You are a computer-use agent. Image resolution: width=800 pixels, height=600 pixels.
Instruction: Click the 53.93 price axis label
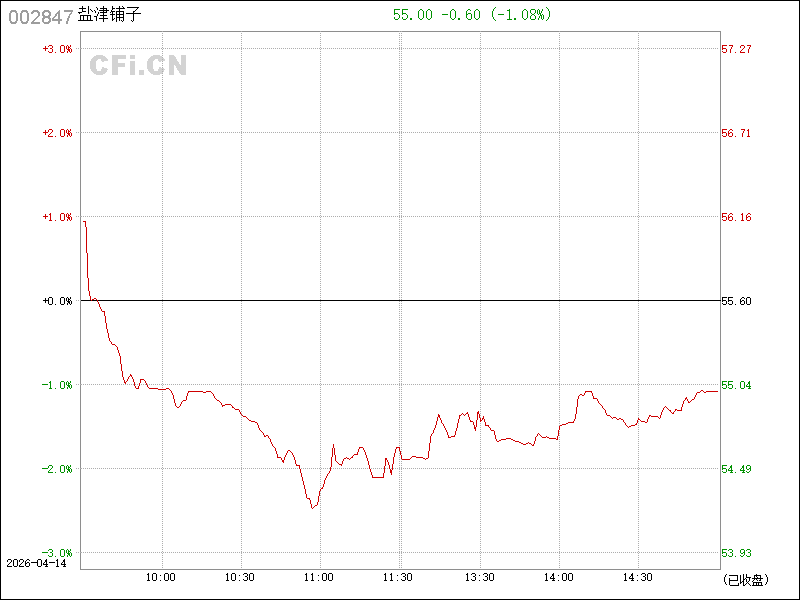736,553
